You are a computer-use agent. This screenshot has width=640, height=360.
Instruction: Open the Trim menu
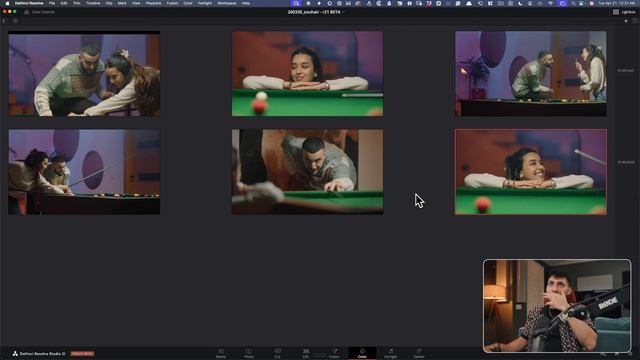76,3
